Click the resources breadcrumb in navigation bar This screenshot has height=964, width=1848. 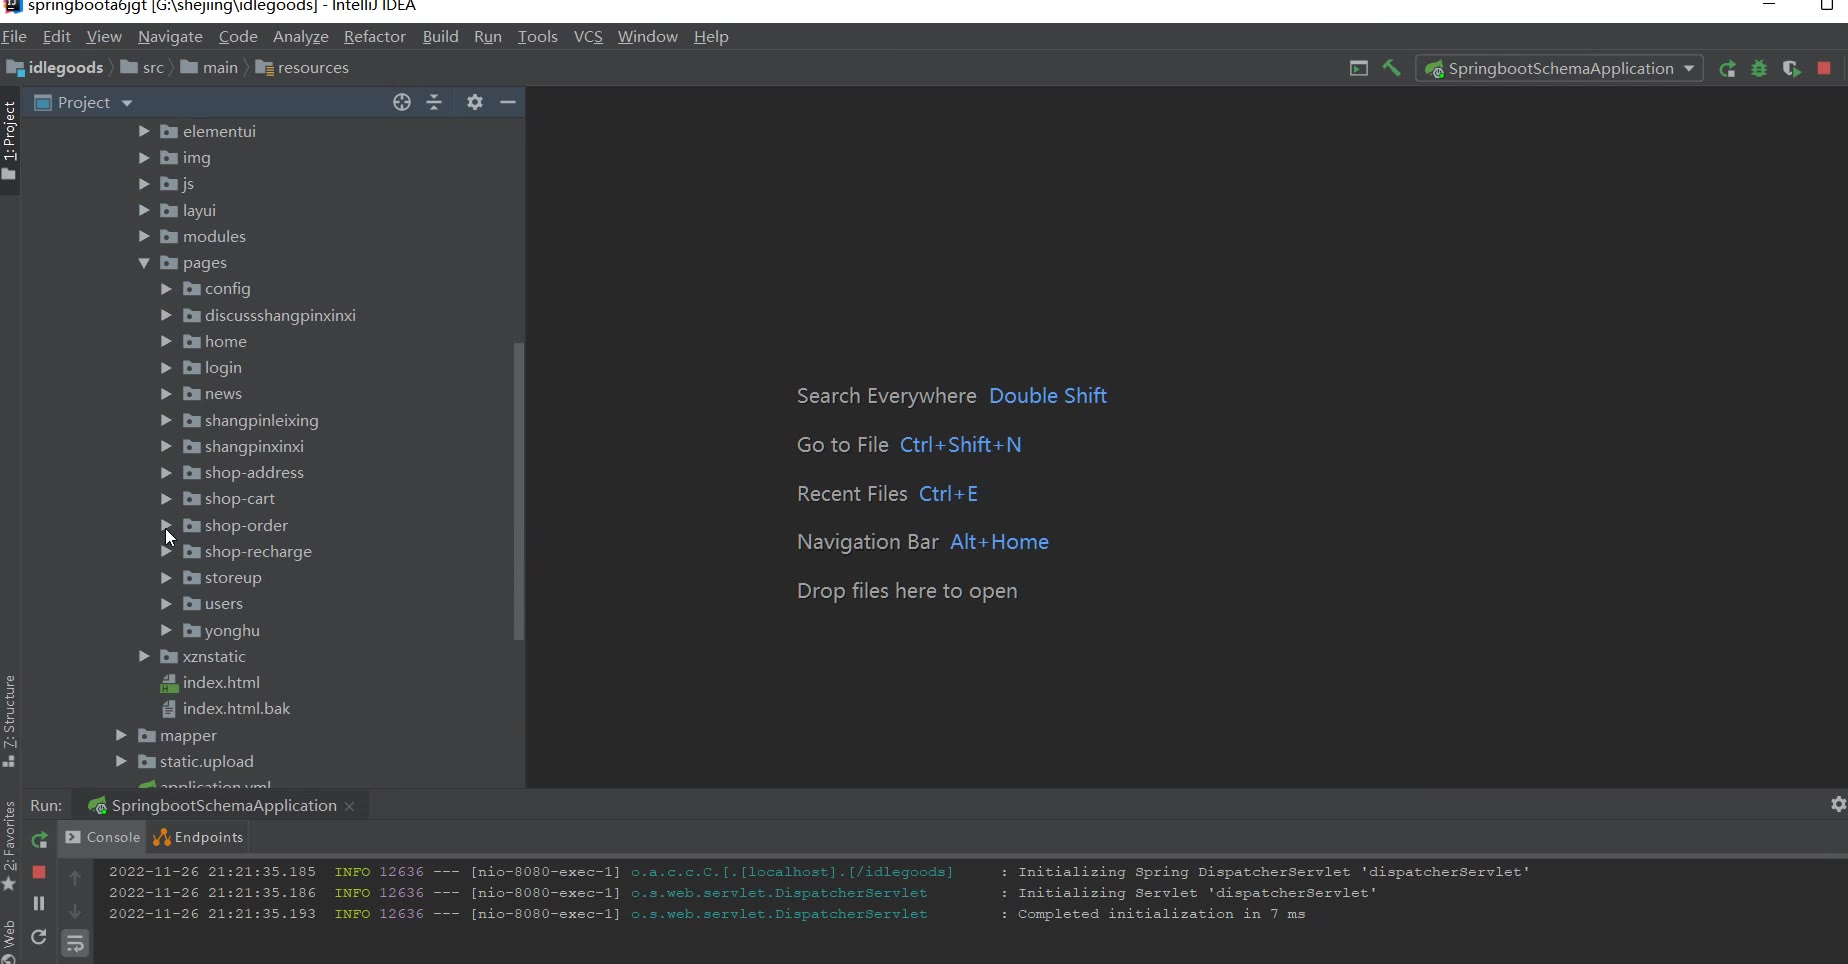click(312, 68)
